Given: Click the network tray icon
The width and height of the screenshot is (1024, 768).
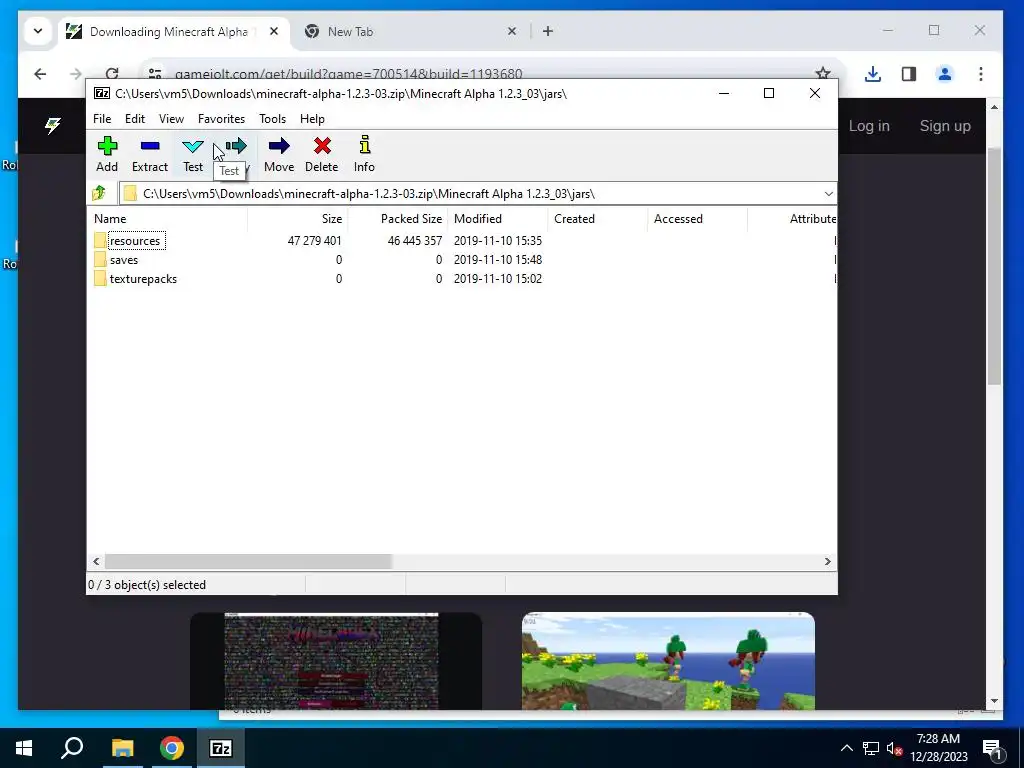Looking at the screenshot, I should point(871,748).
